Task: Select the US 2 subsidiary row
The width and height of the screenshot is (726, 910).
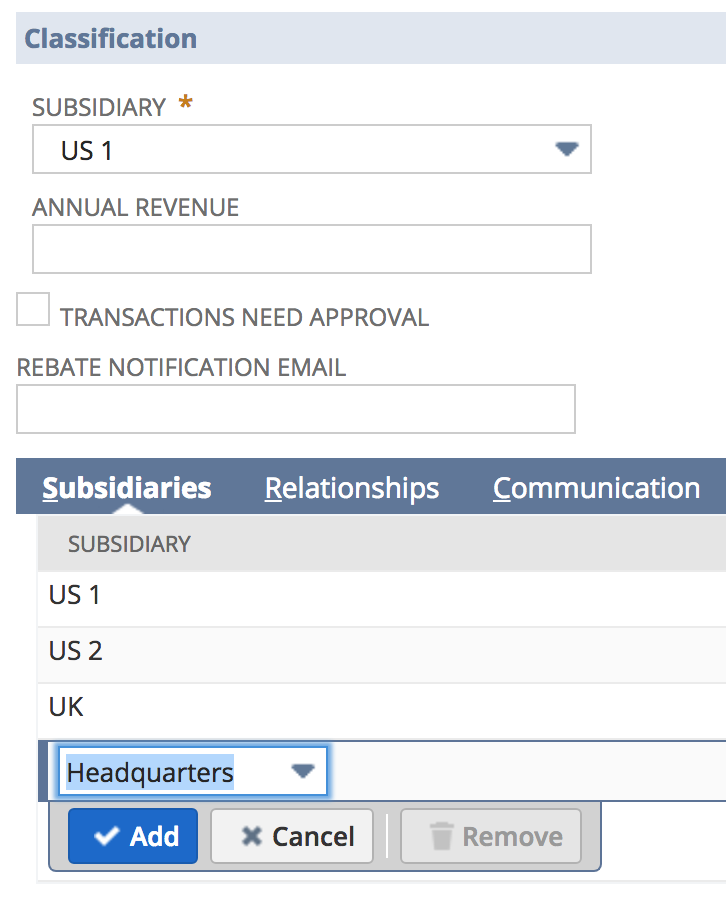Action: pyautogui.click(x=382, y=652)
